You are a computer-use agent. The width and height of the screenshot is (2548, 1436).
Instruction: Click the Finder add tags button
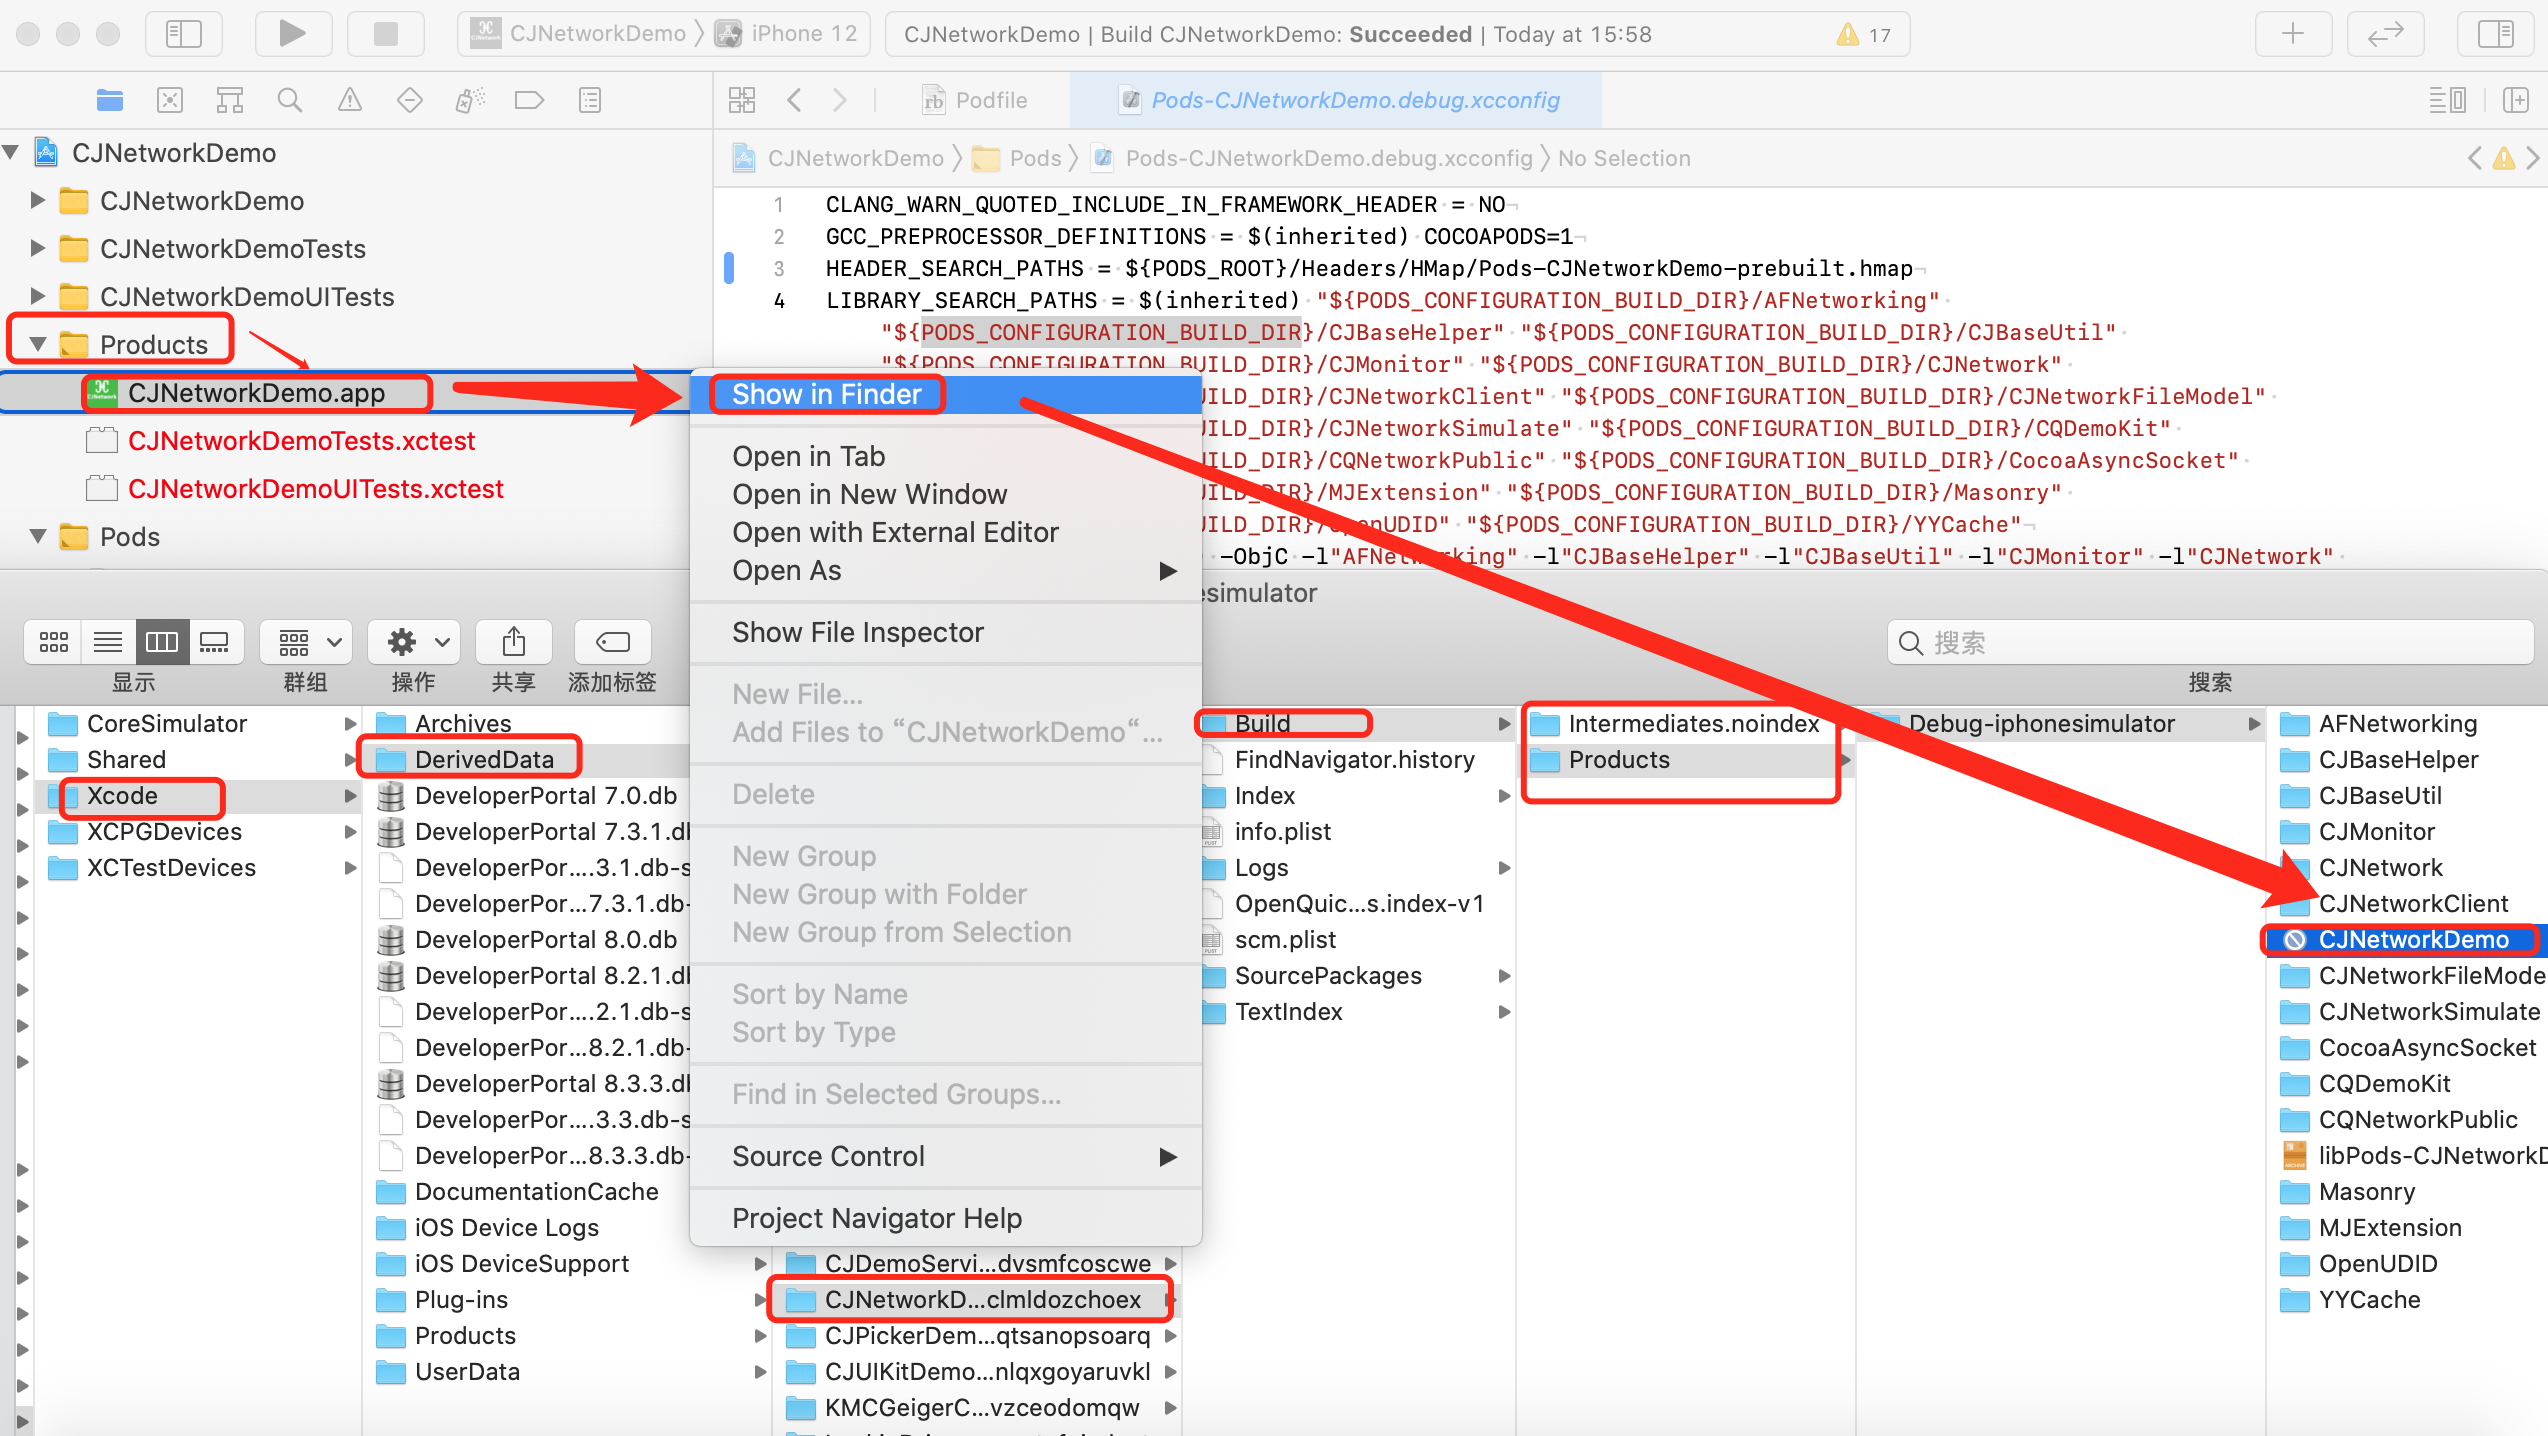coord(612,642)
